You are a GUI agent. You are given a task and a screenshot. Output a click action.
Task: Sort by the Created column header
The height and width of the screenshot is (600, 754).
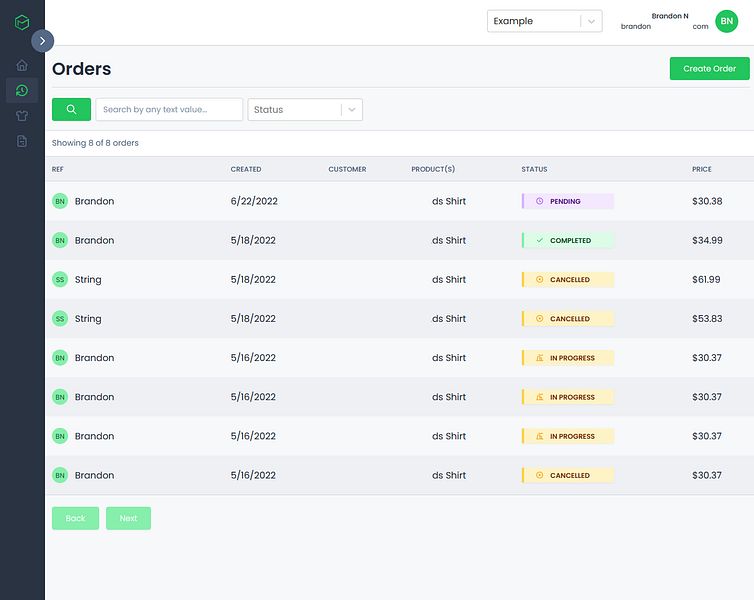click(246, 169)
